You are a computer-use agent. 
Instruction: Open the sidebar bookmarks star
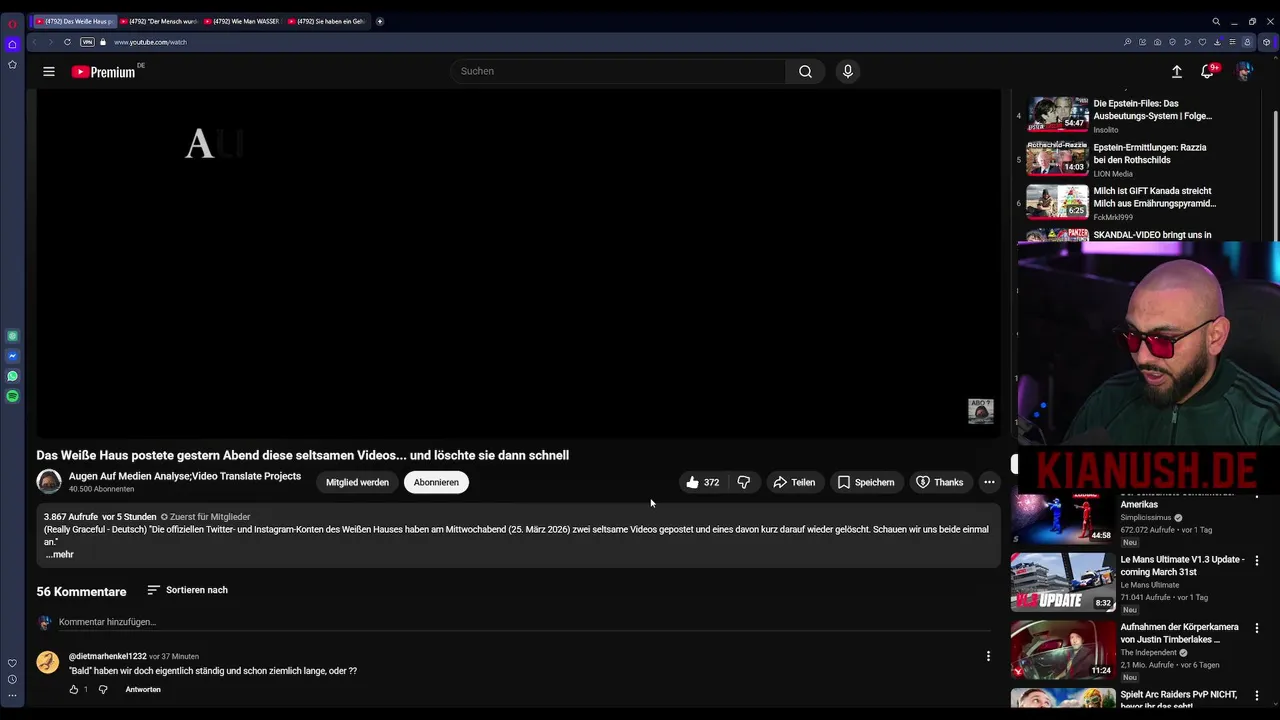pos(12,64)
